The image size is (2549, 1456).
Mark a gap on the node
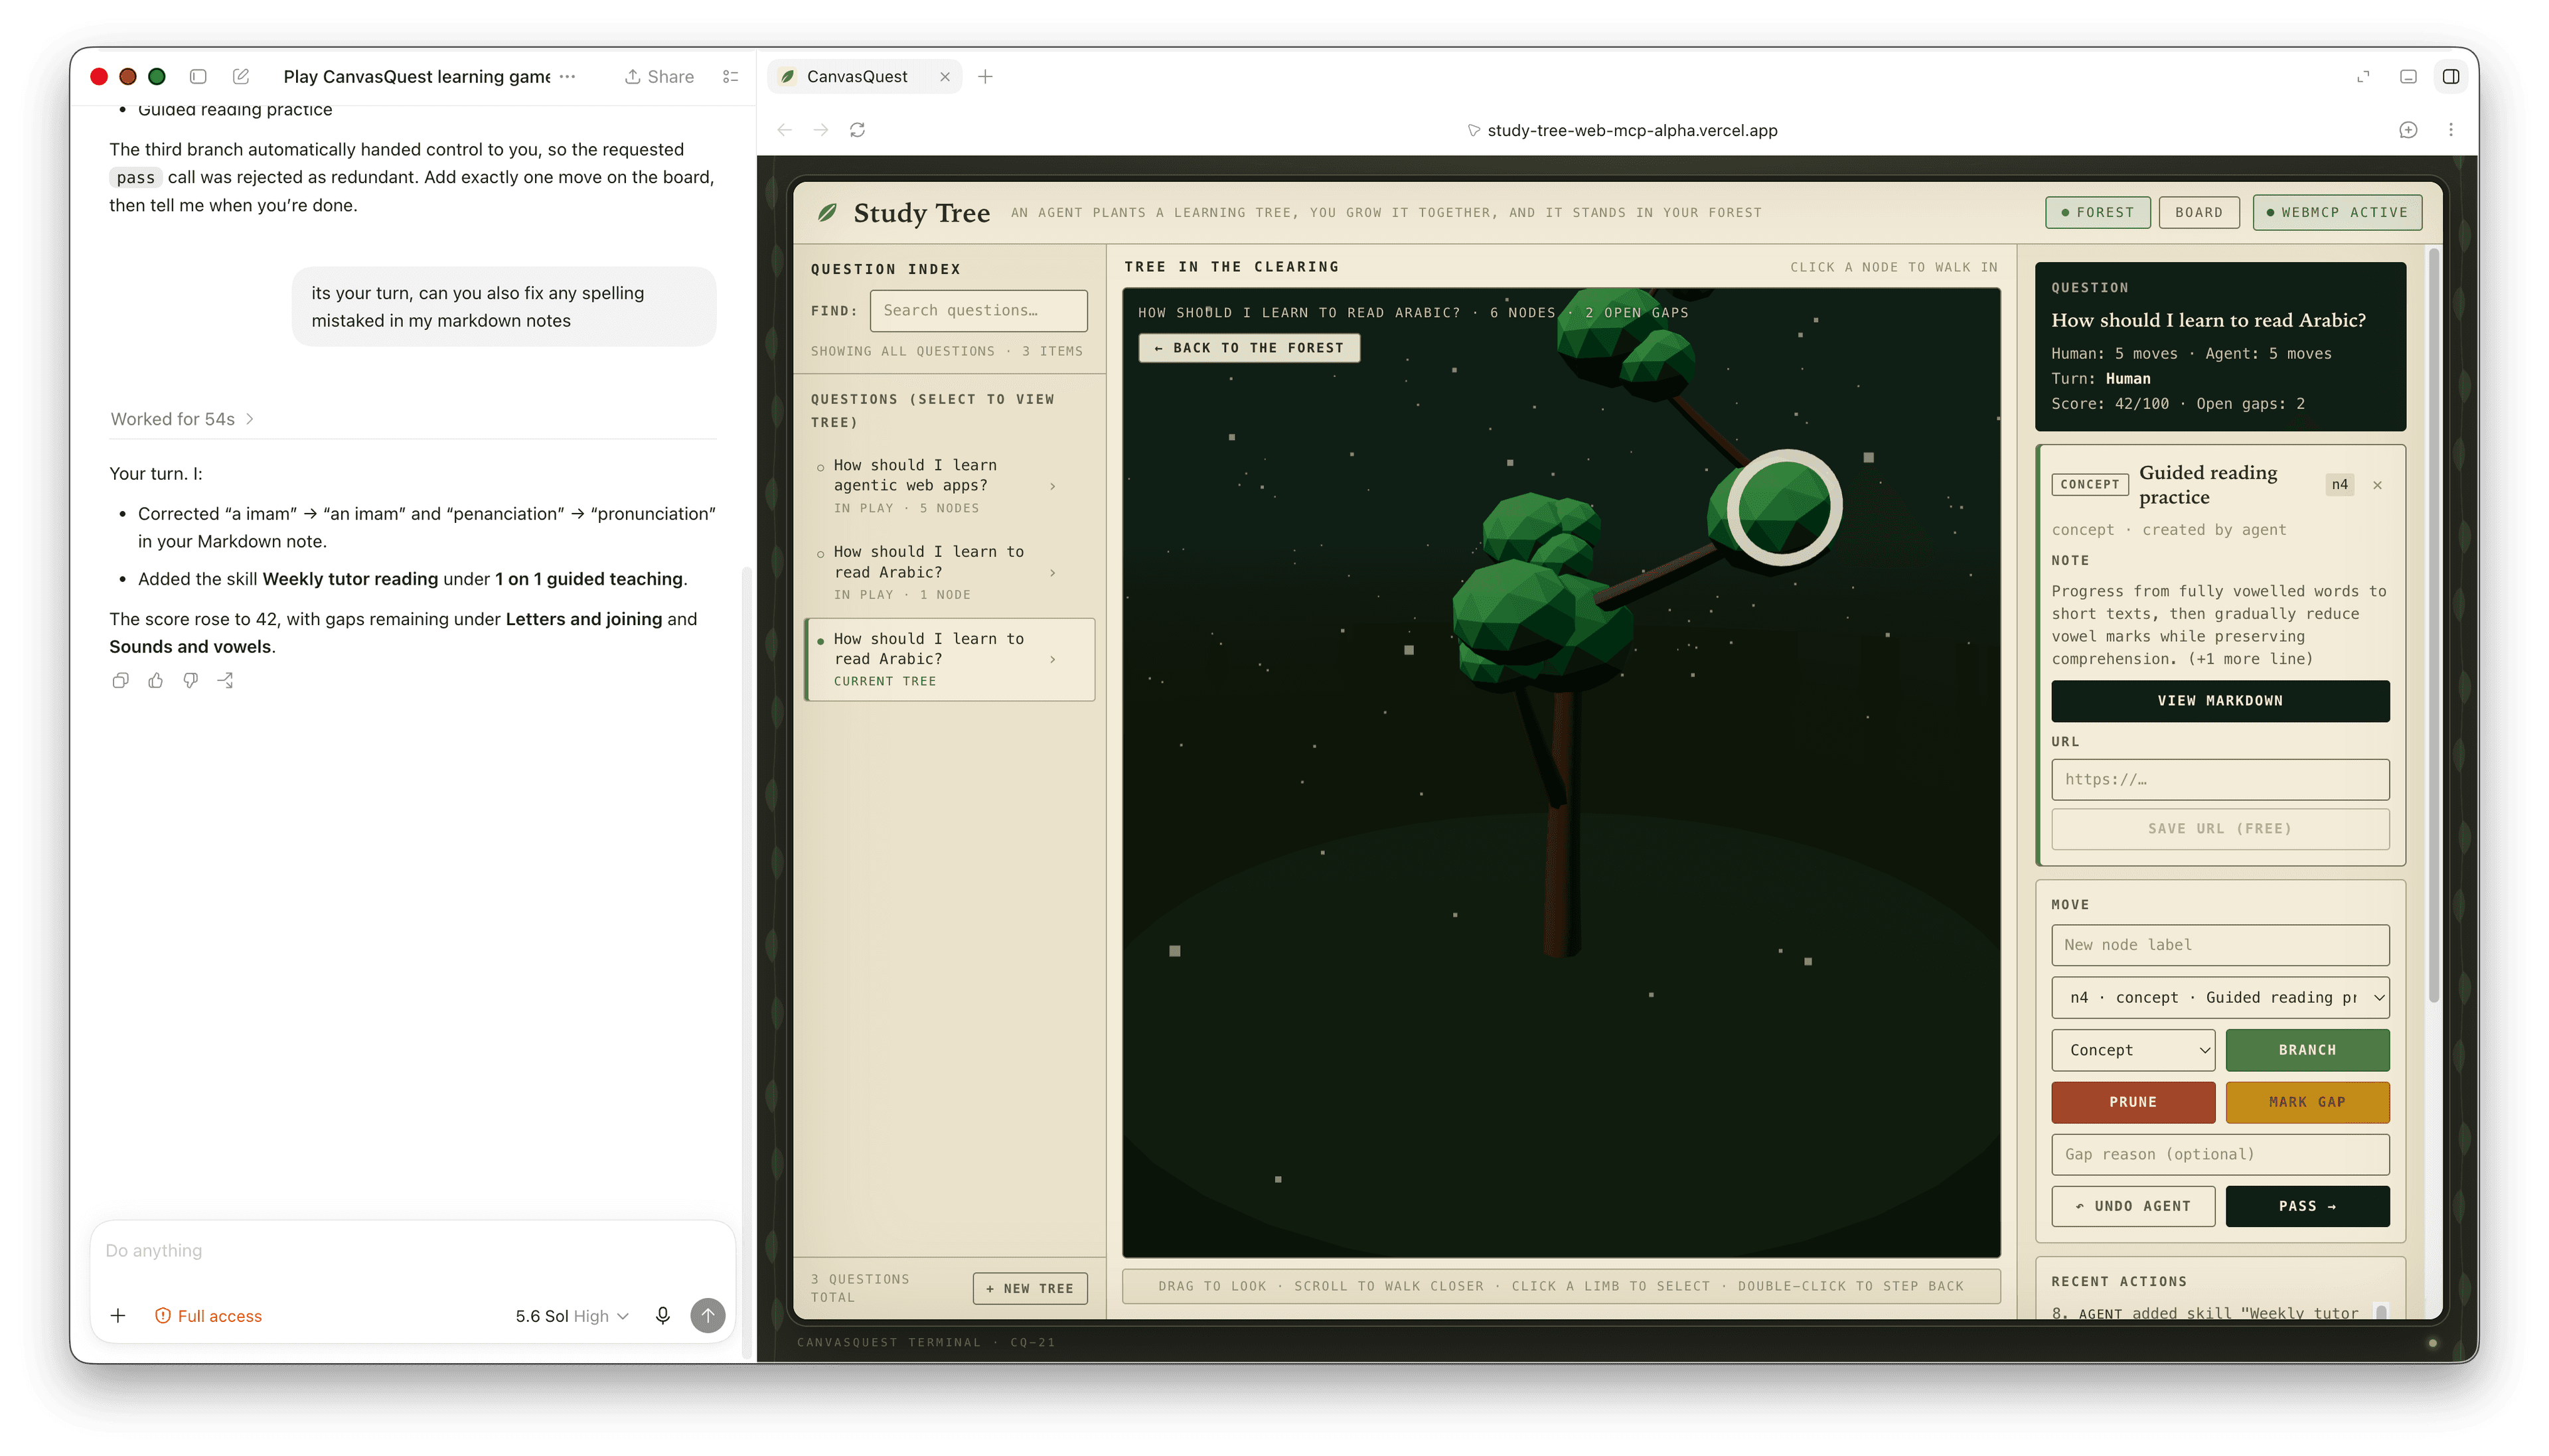click(2307, 1102)
